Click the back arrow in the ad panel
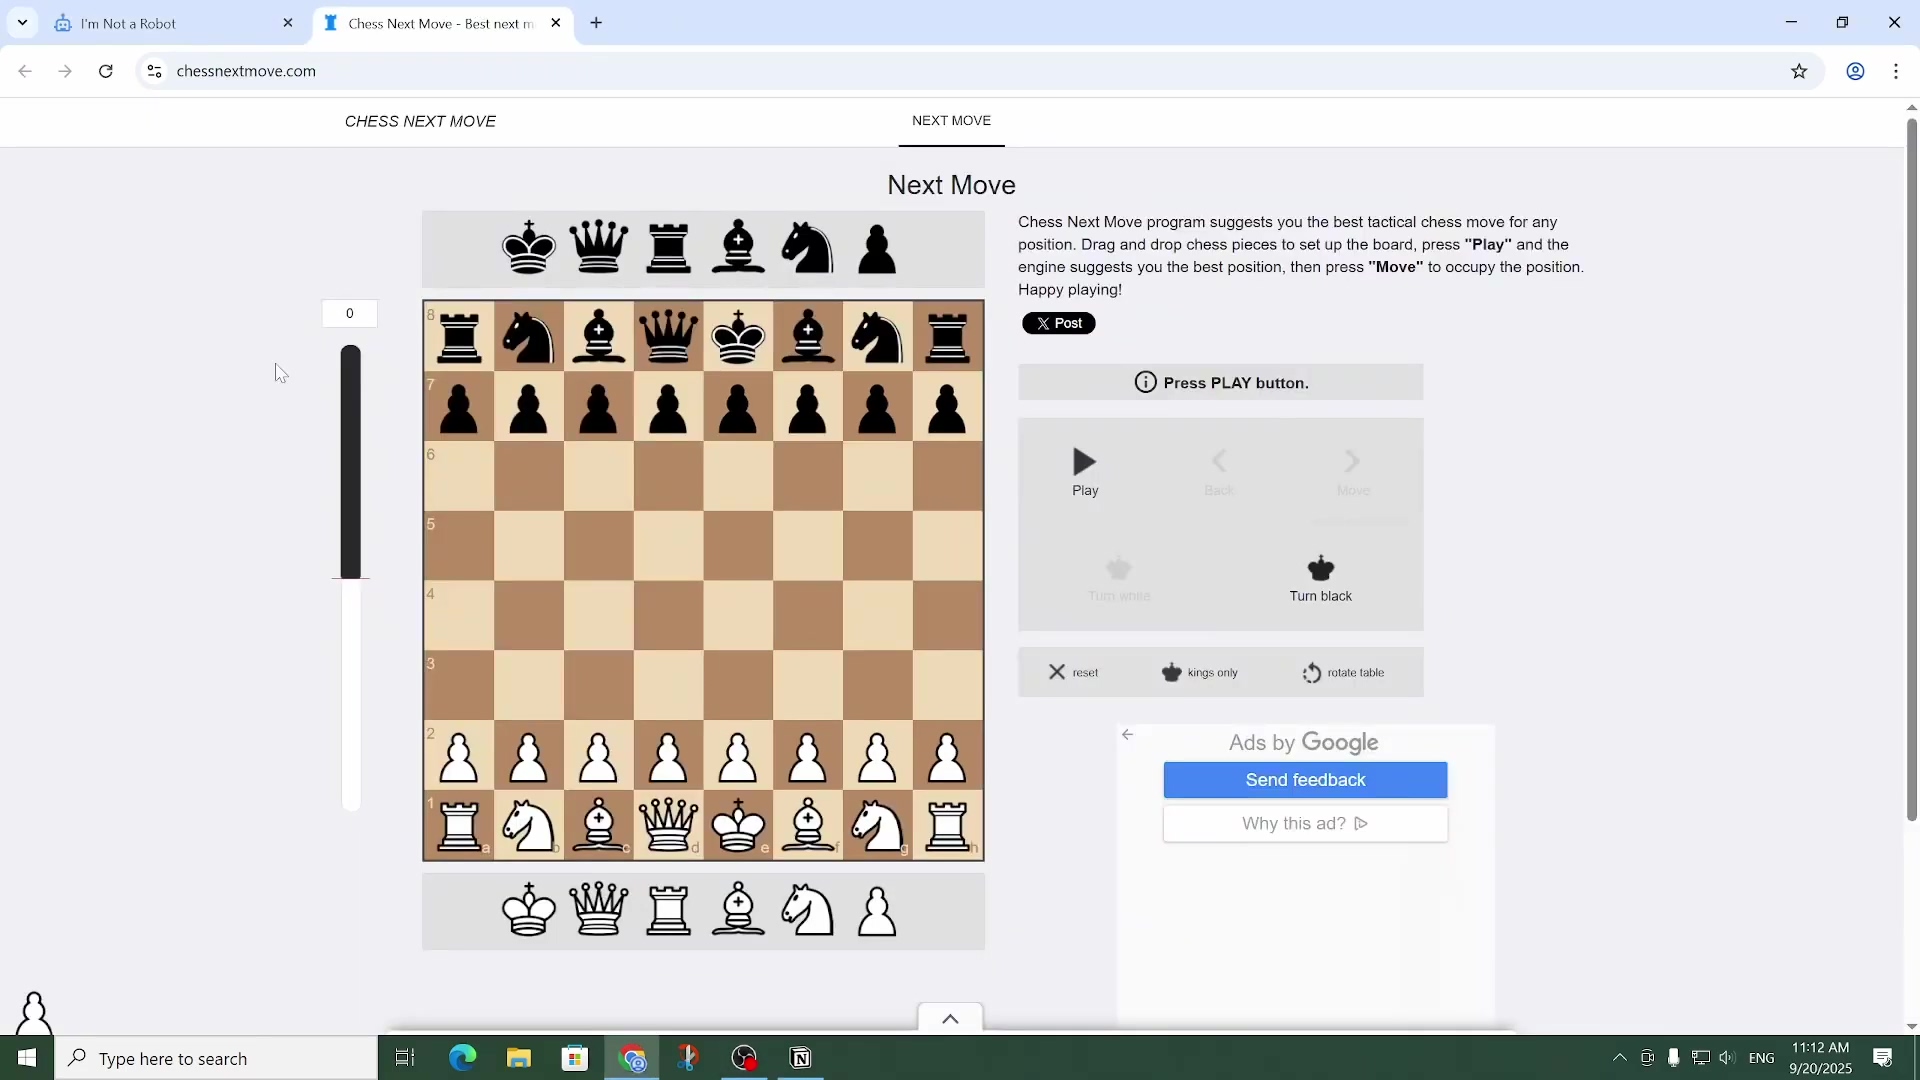This screenshot has height=1080, width=1920. [1128, 735]
